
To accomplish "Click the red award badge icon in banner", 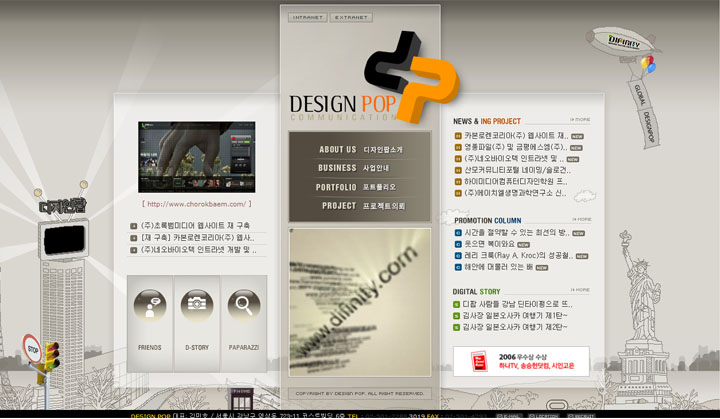I will (479, 361).
